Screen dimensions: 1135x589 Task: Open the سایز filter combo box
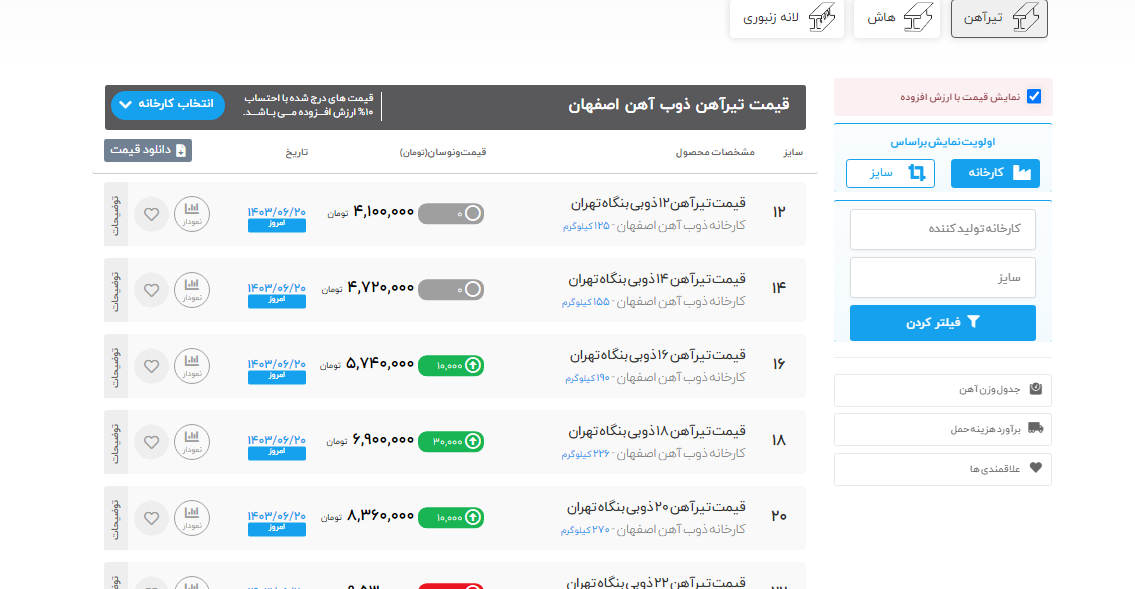tap(942, 278)
